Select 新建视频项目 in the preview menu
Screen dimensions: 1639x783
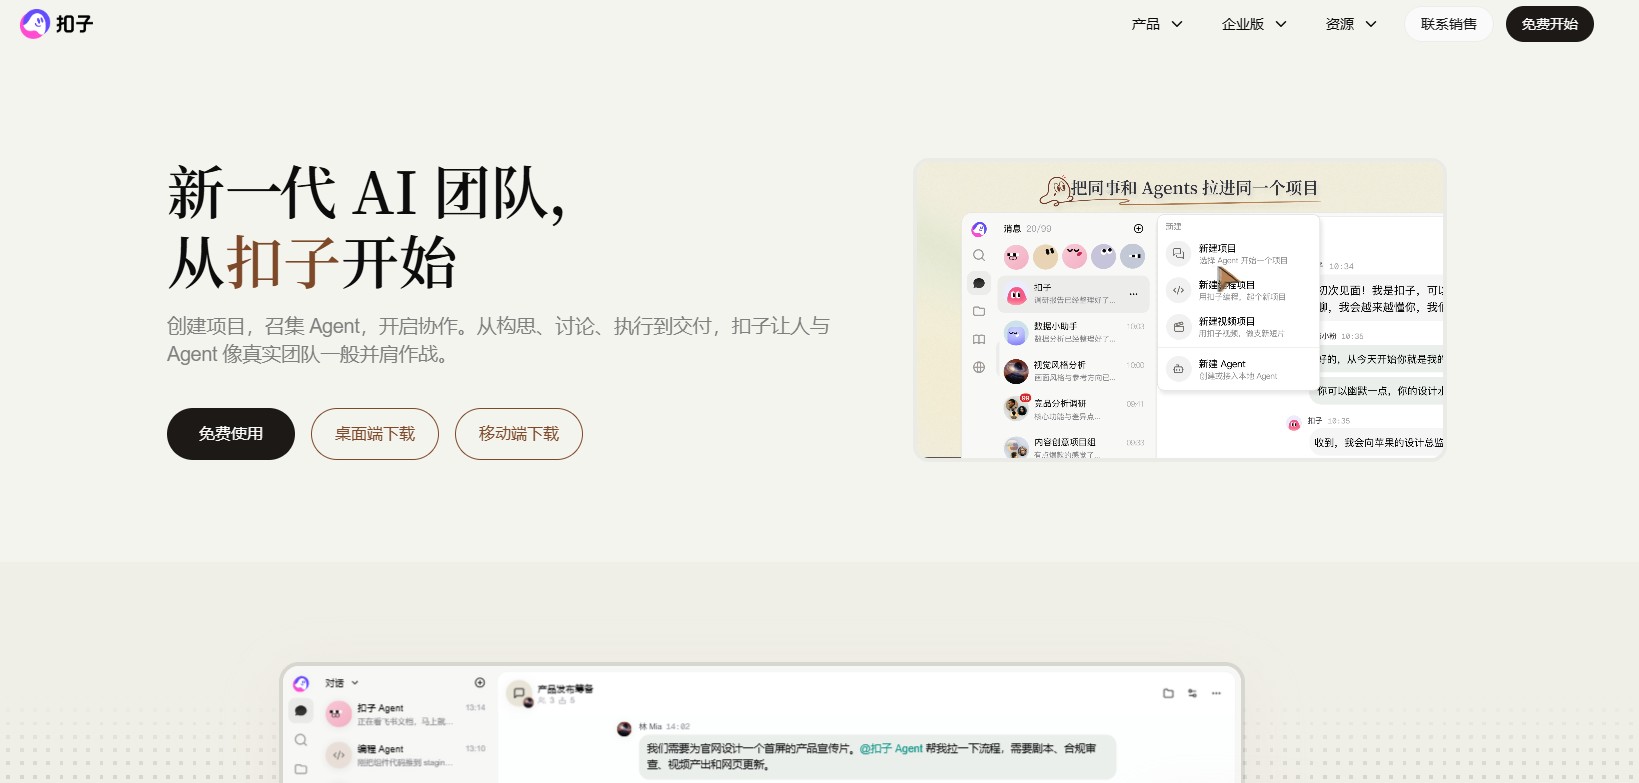click(1240, 327)
